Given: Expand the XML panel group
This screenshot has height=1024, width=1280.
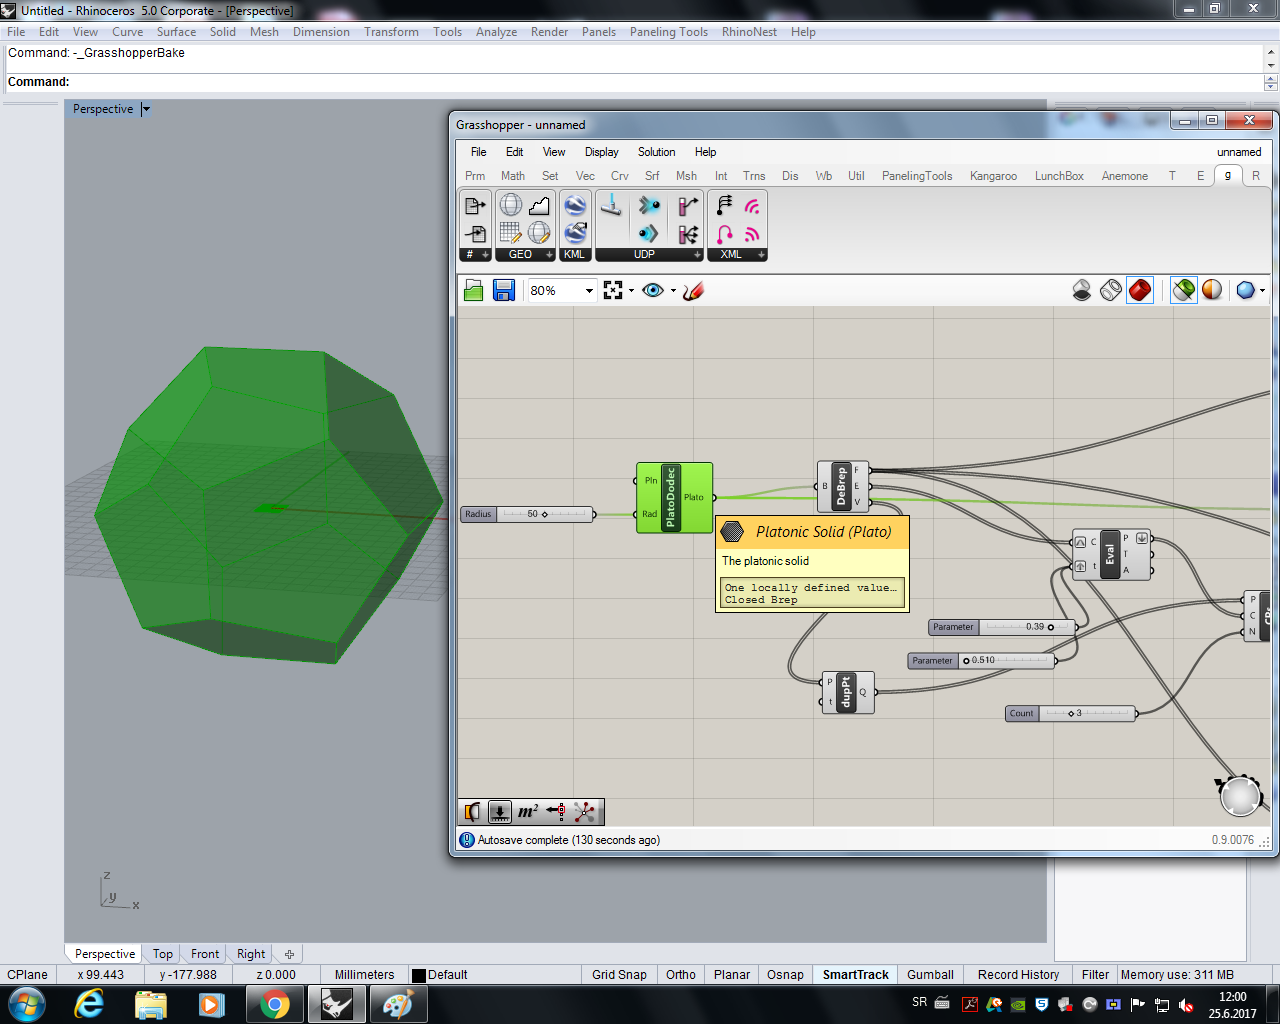Looking at the screenshot, I should coord(761,255).
